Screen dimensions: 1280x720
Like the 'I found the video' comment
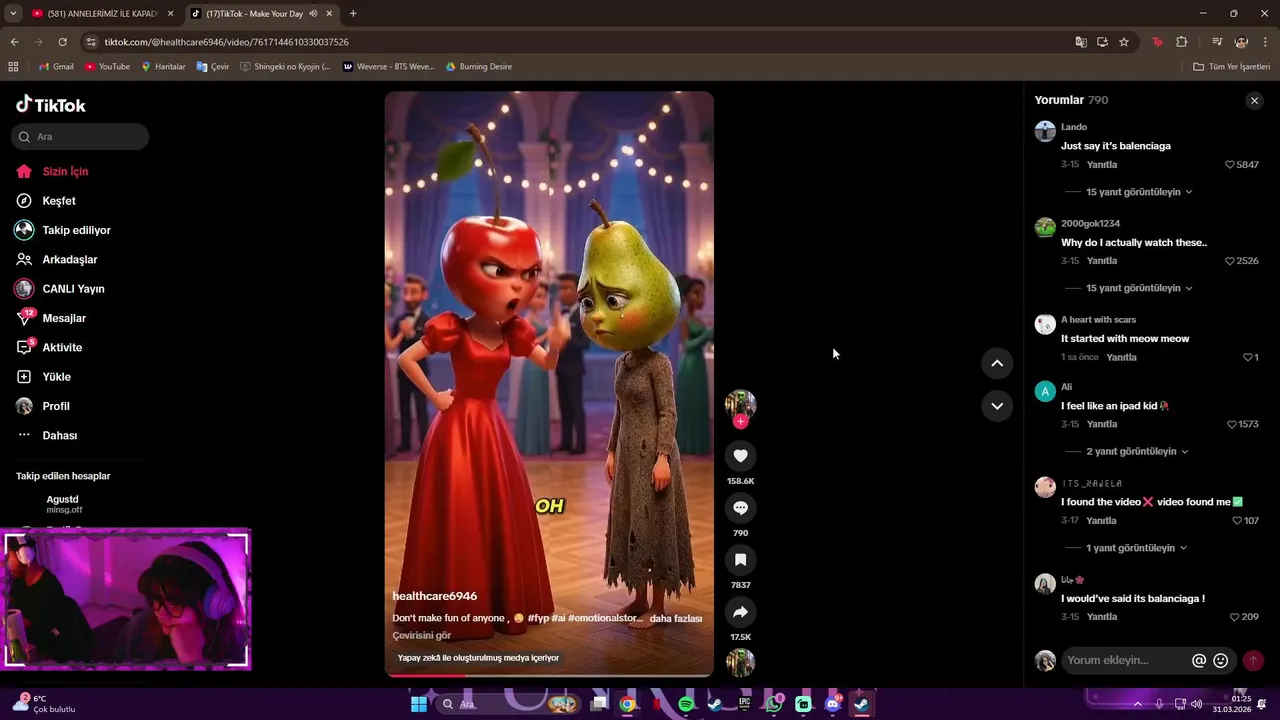[1237, 521]
